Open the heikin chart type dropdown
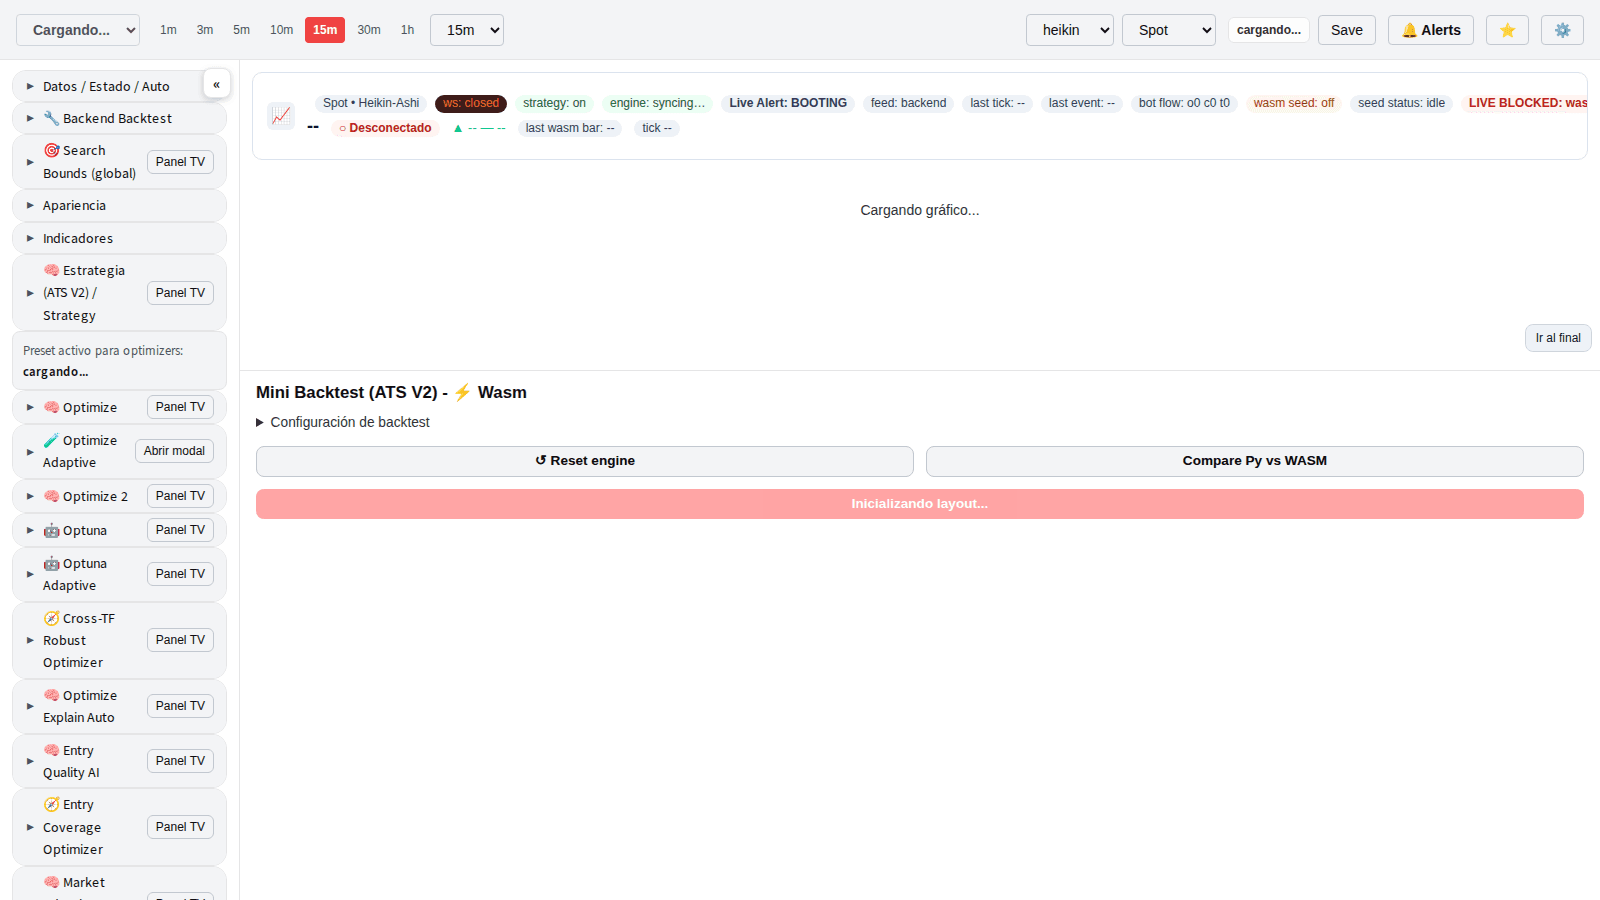 [x=1069, y=30]
